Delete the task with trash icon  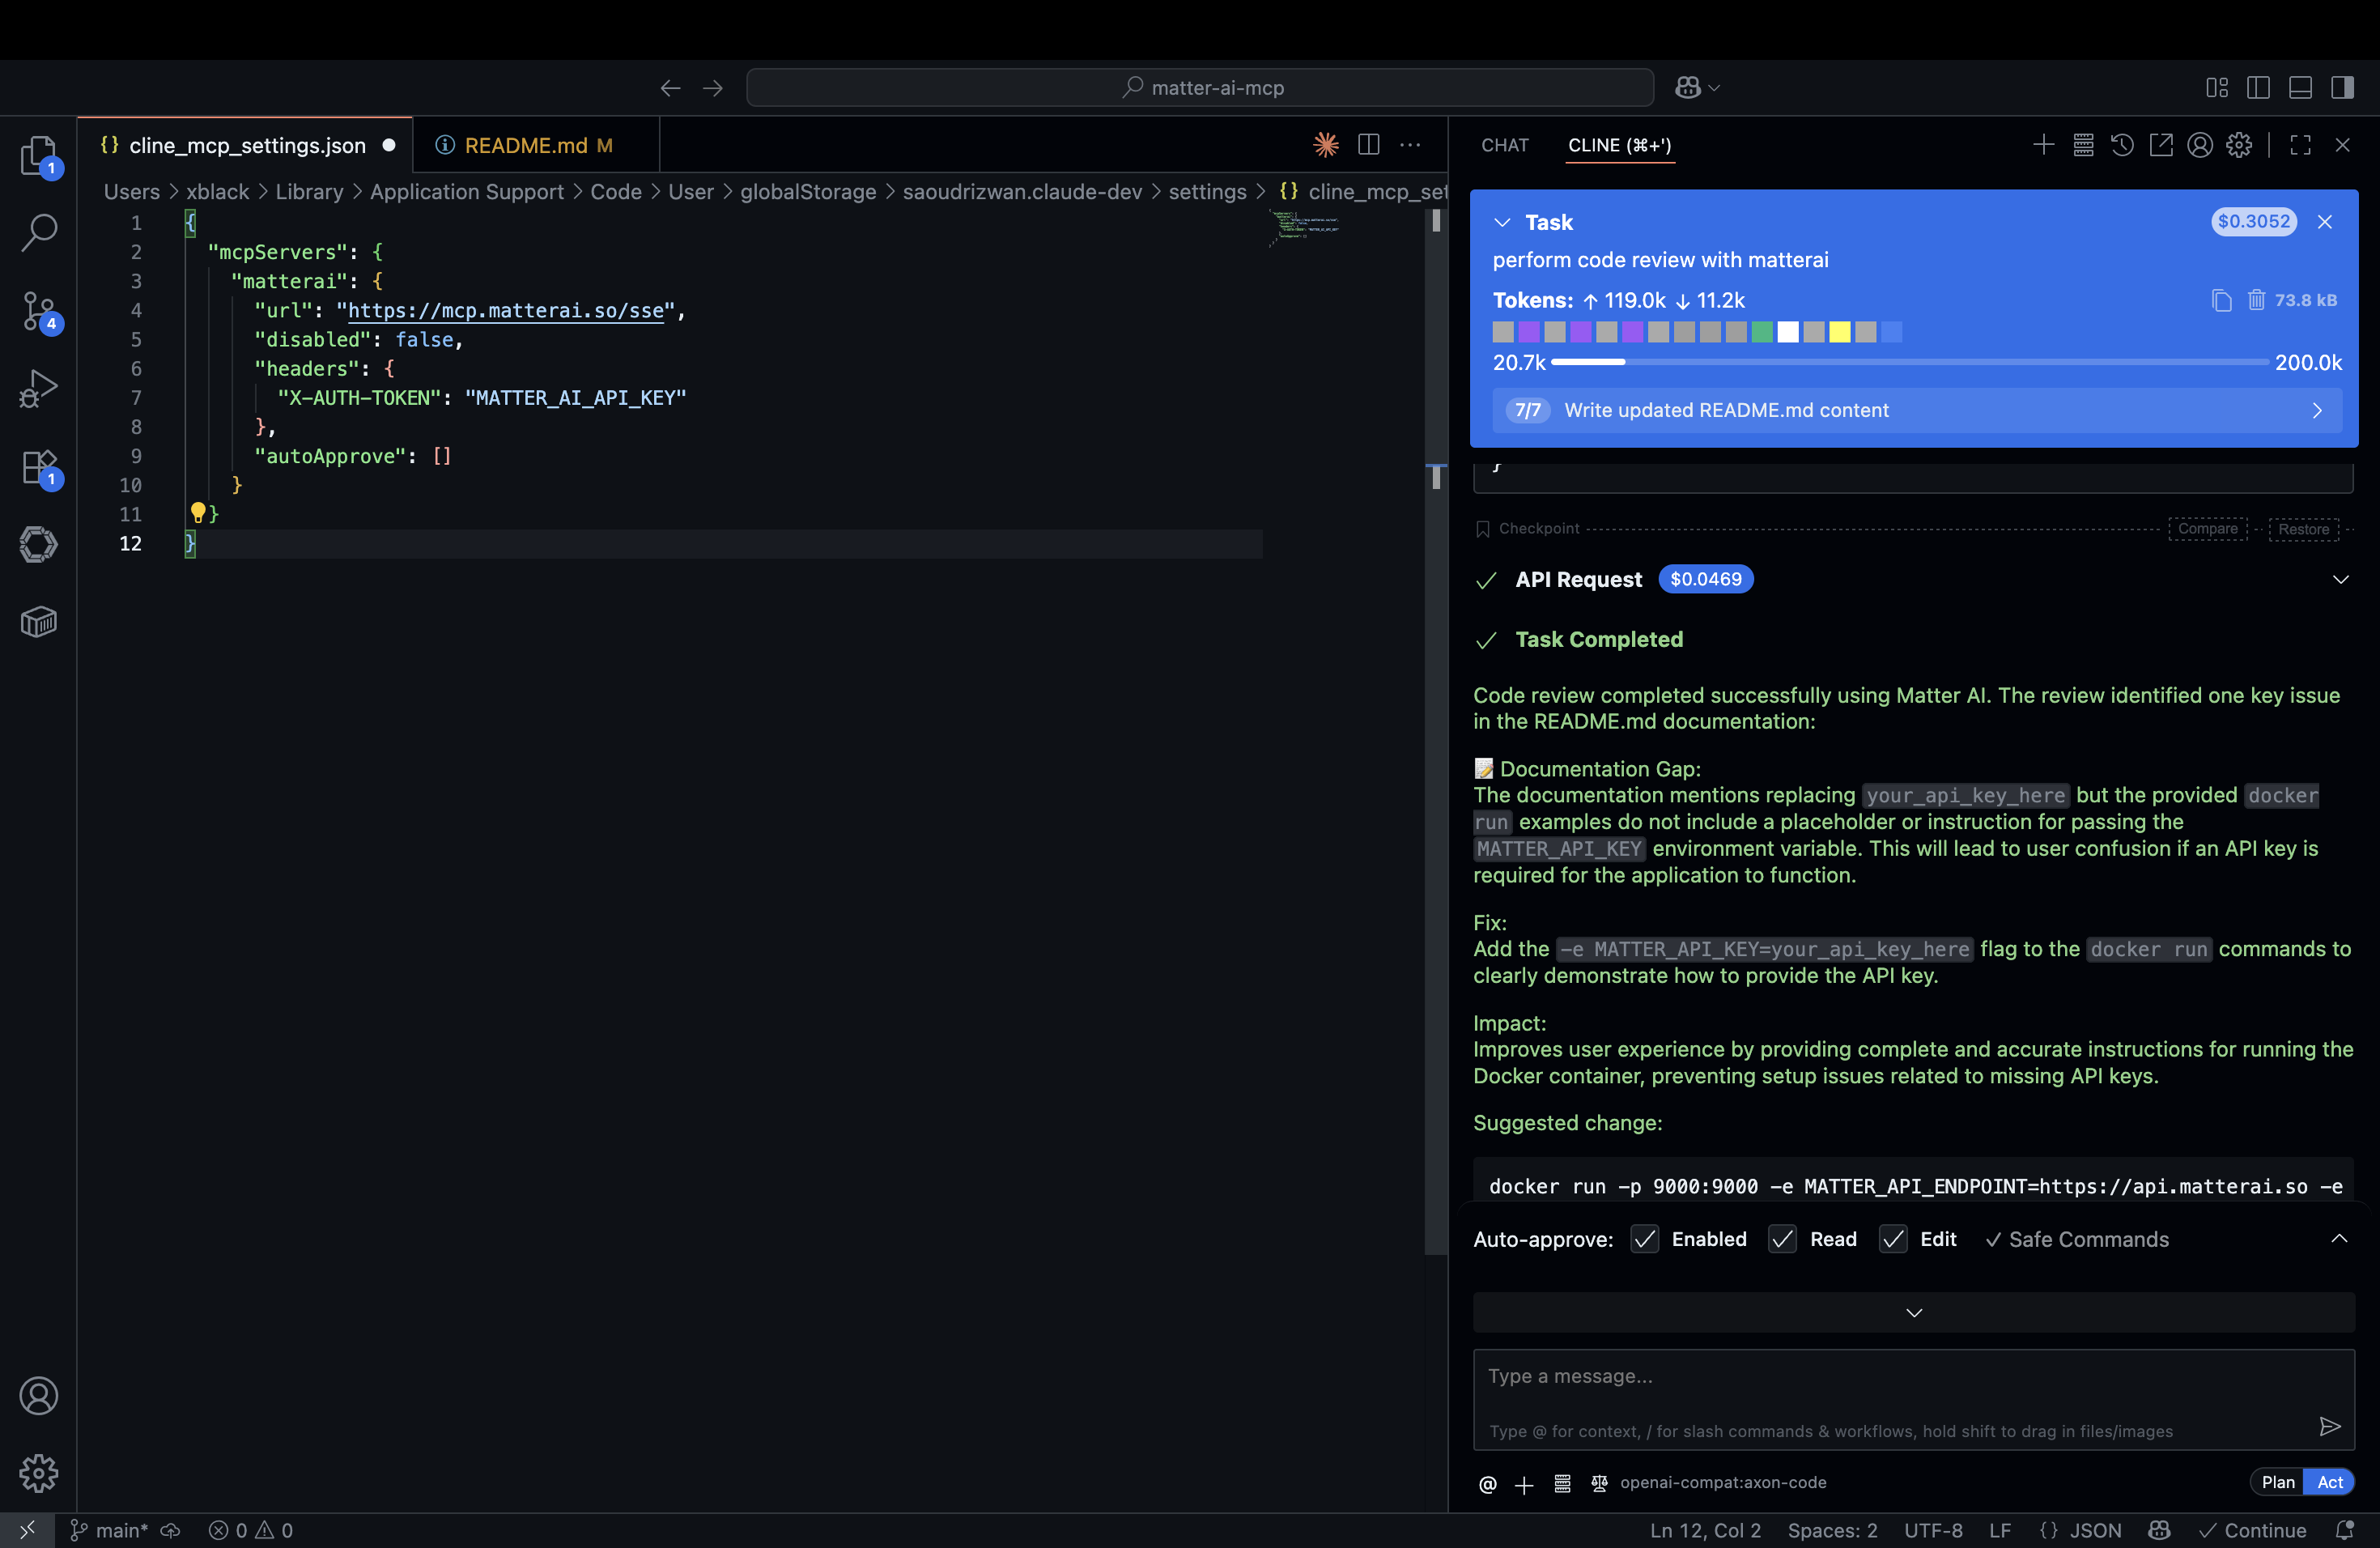coord(2256,300)
